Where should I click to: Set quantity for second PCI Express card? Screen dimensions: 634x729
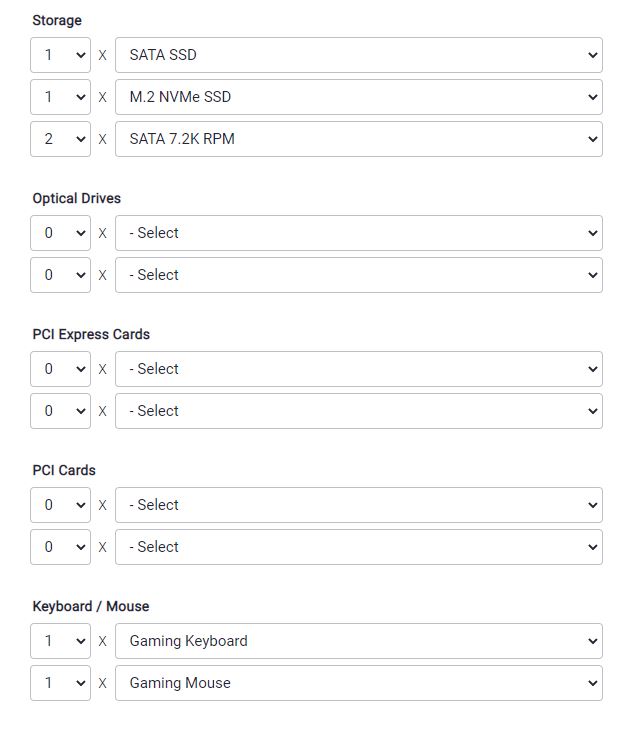pos(60,411)
